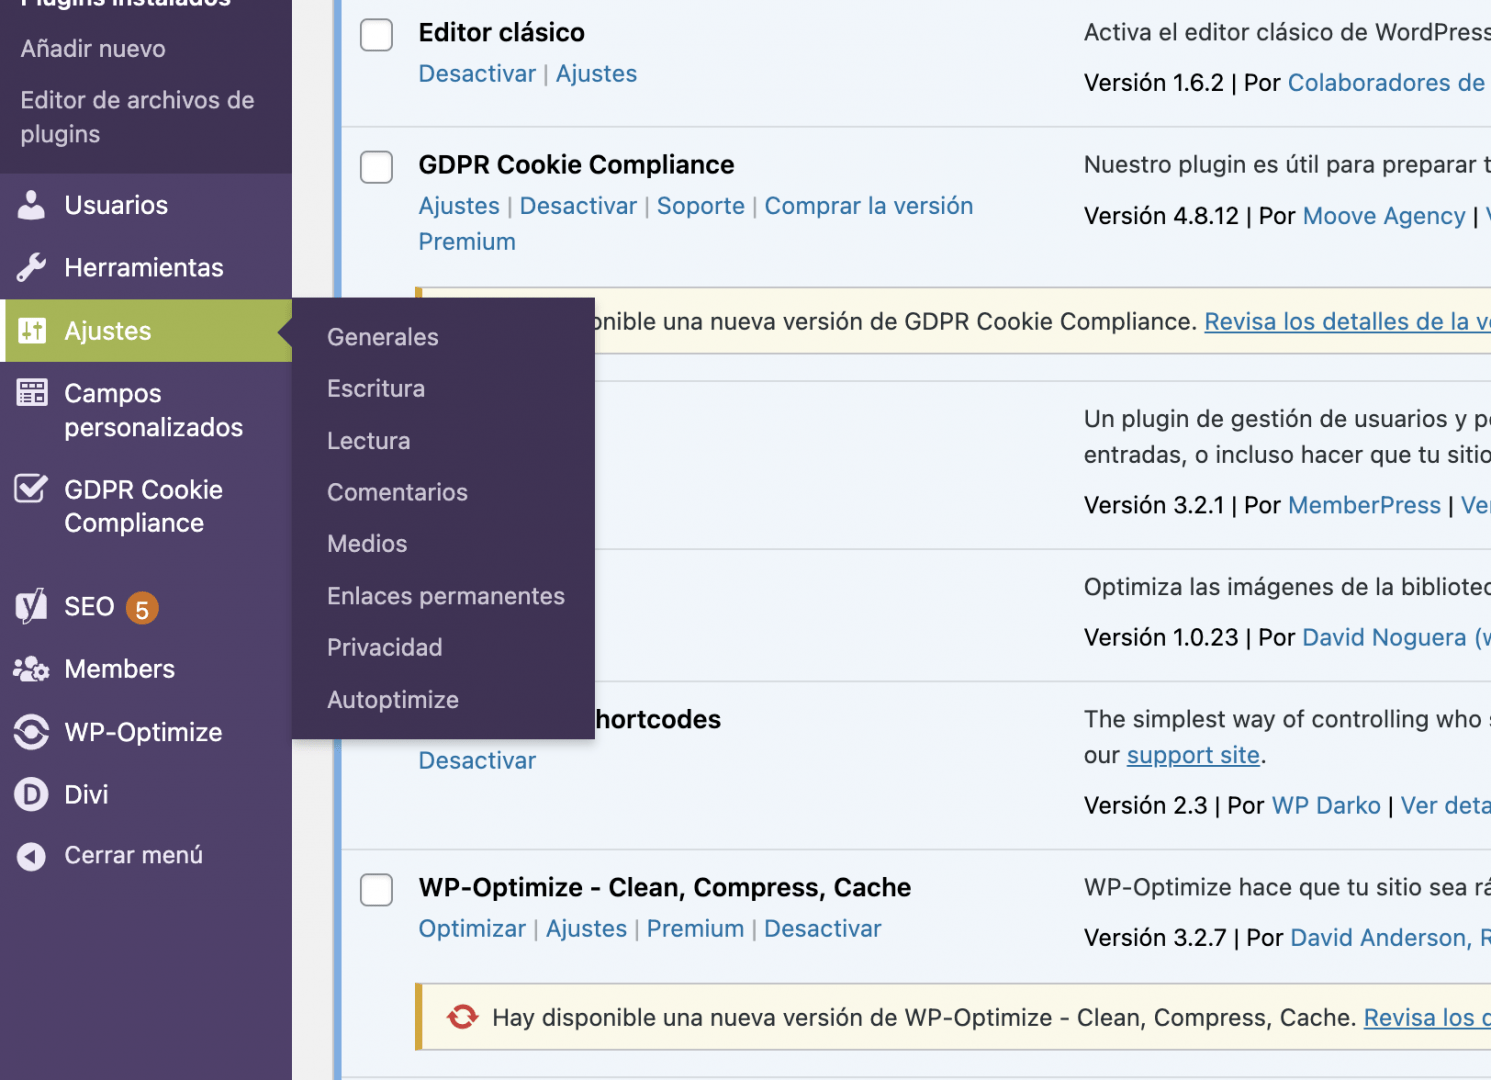This screenshot has height=1080, width=1491.
Task: Open Escritura in the Ajustes submenu
Action: 376,389
